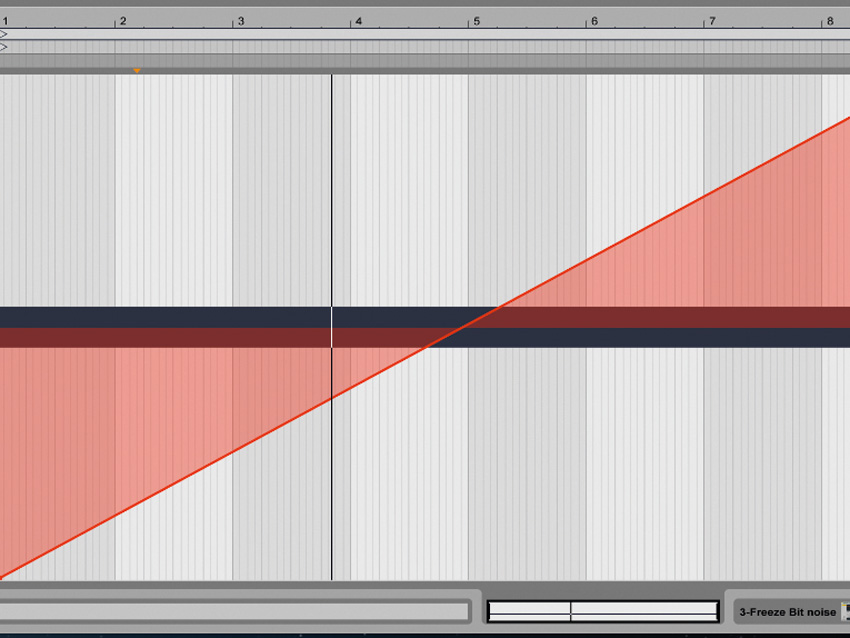Click bar 5 on the beat ruler
This screenshot has width=850, height=638.
click(476, 21)
